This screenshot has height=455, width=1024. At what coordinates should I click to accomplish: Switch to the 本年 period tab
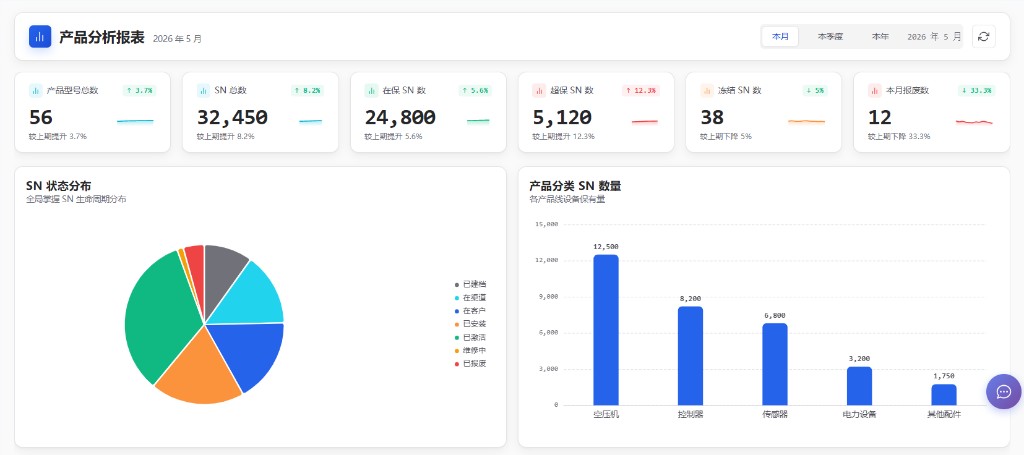click(880, 37)
